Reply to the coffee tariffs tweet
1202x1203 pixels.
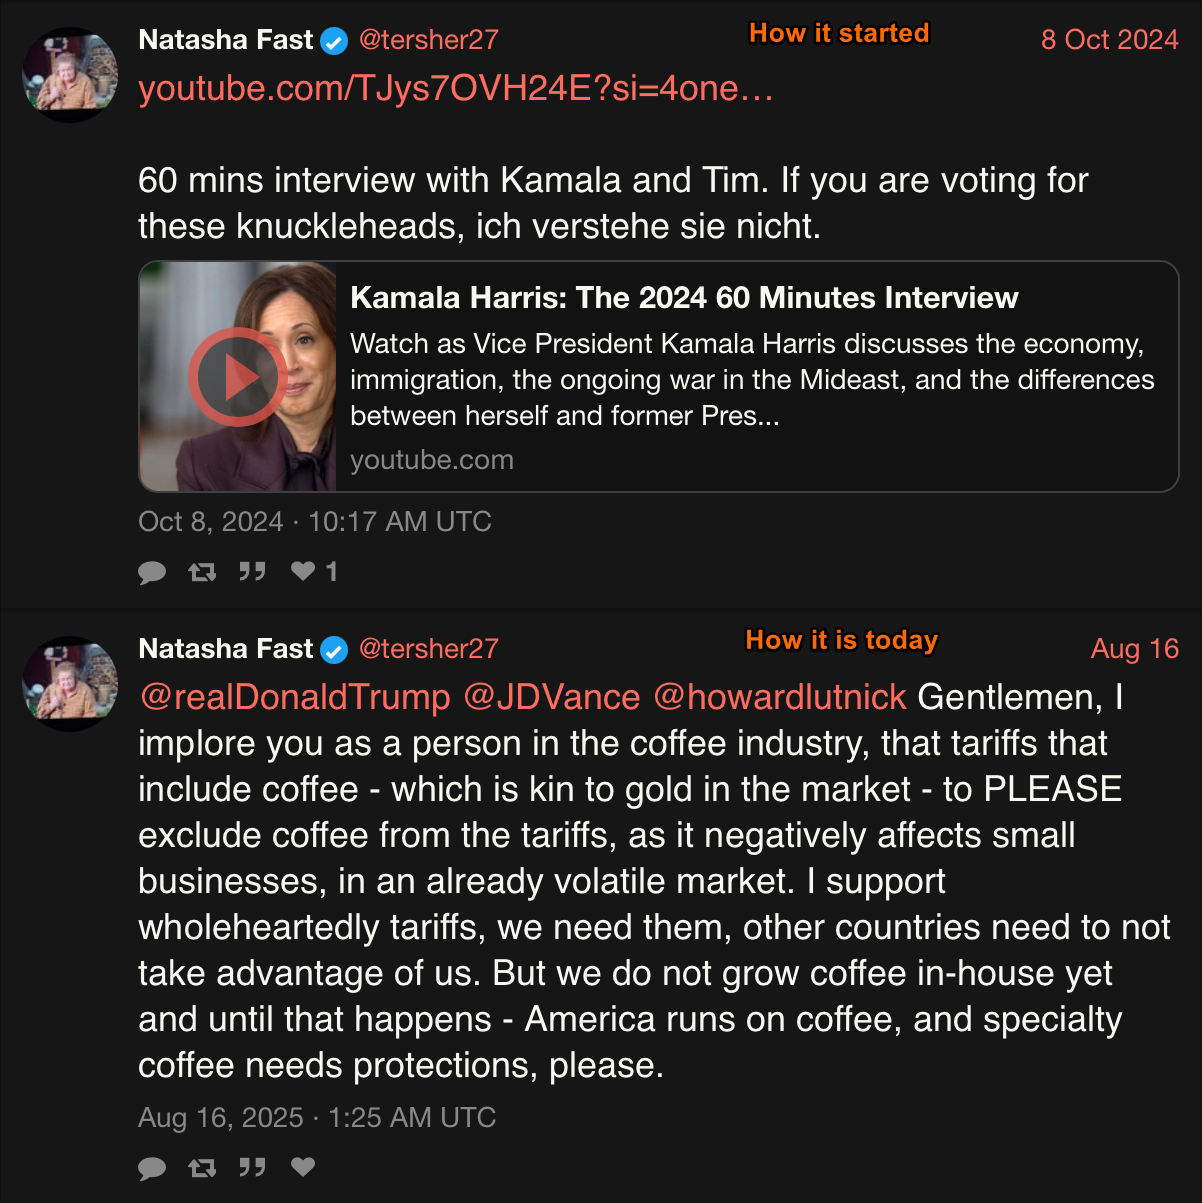[x=152, y=1167]
